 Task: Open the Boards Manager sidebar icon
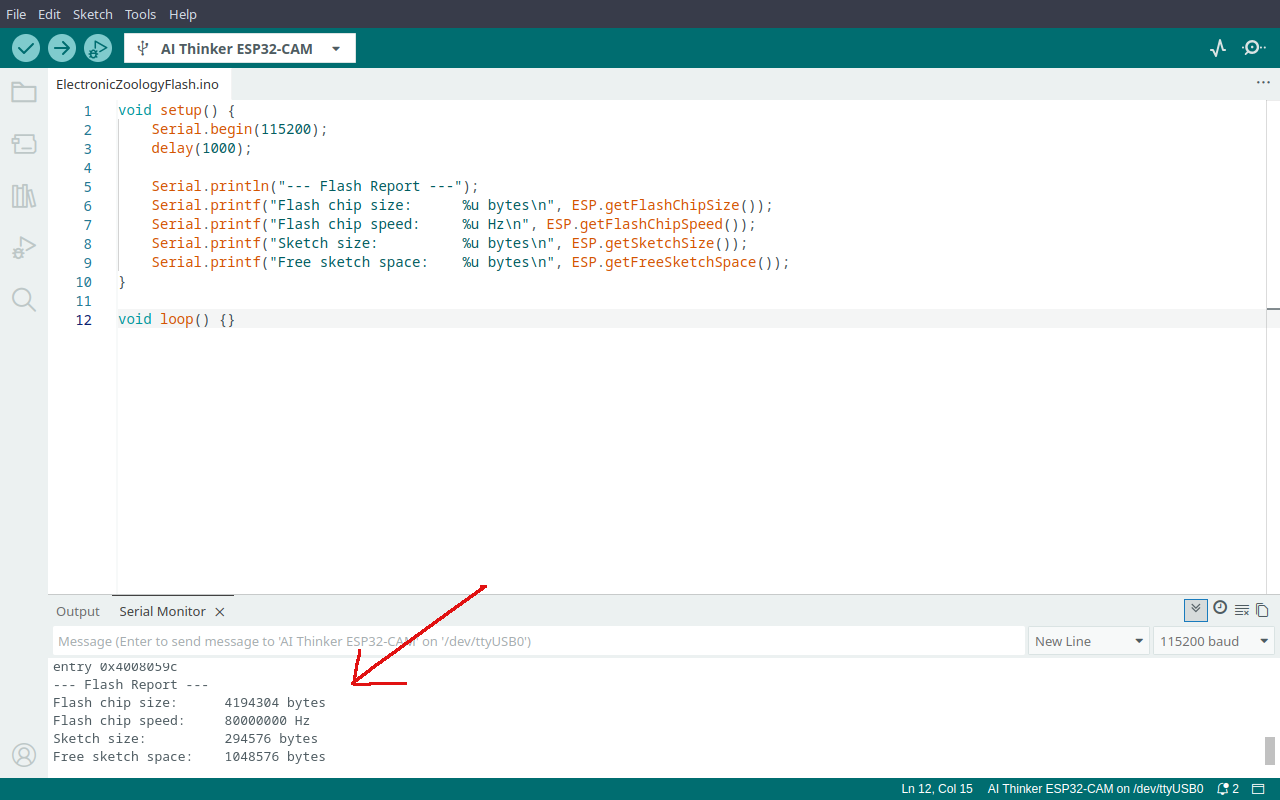[24, 144]
